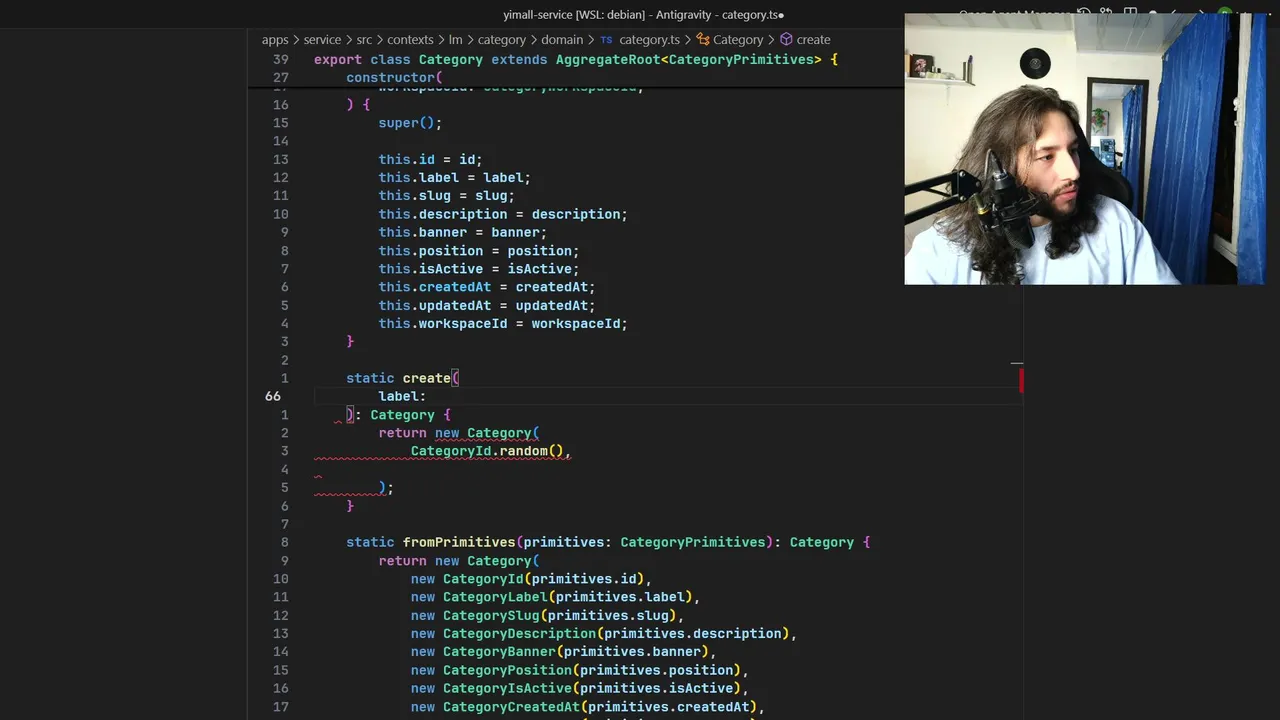Viewport: 1280px width, 720px height.
Task: Place cursor after 'label:' parameter
Action: click(x=427, y=396)
